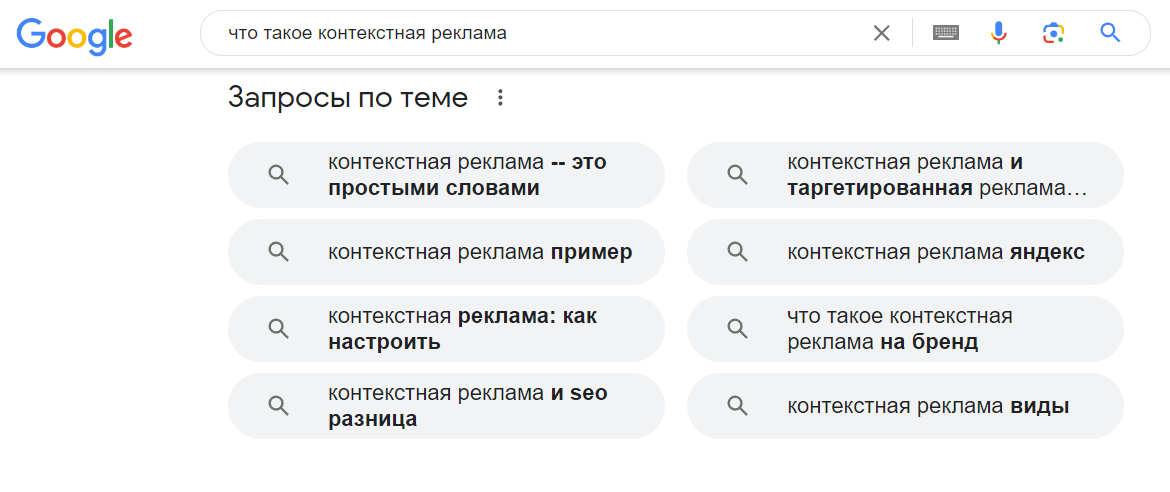Start voice search with microphone
The image size is (1170, 492).
click(x=998, y=33)
